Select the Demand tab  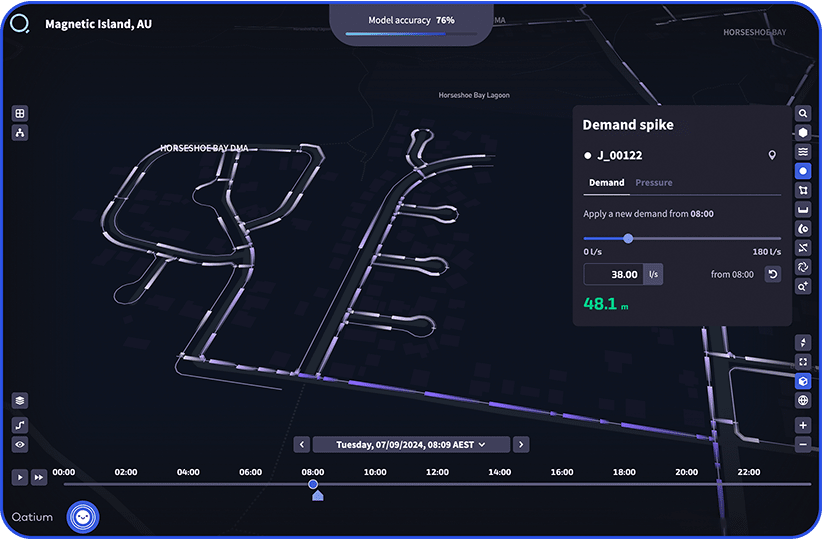[606, 183]
